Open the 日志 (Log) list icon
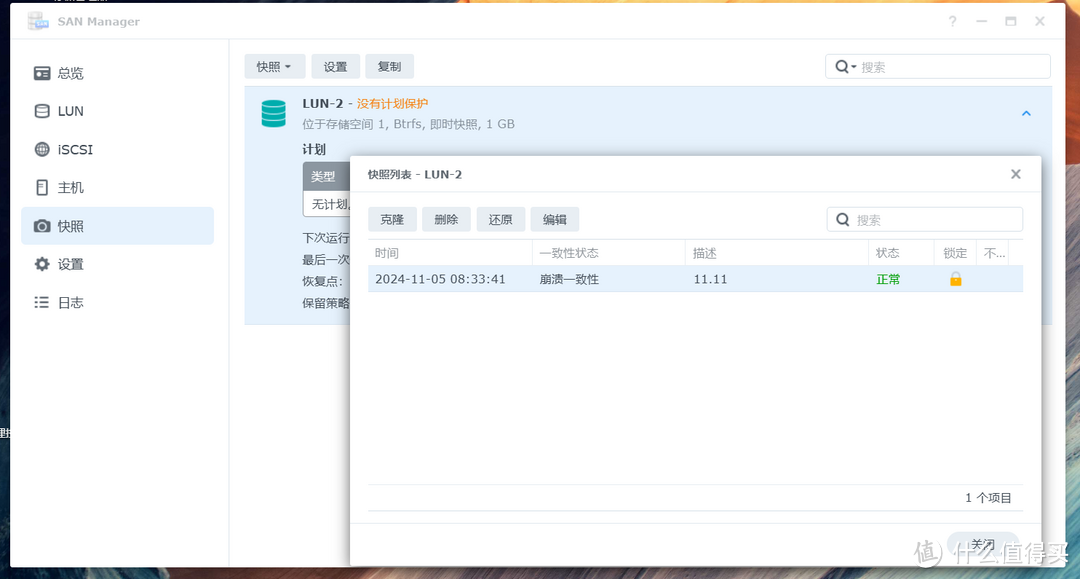Screen dimensions: 1080x579 [x=42, y=302]
